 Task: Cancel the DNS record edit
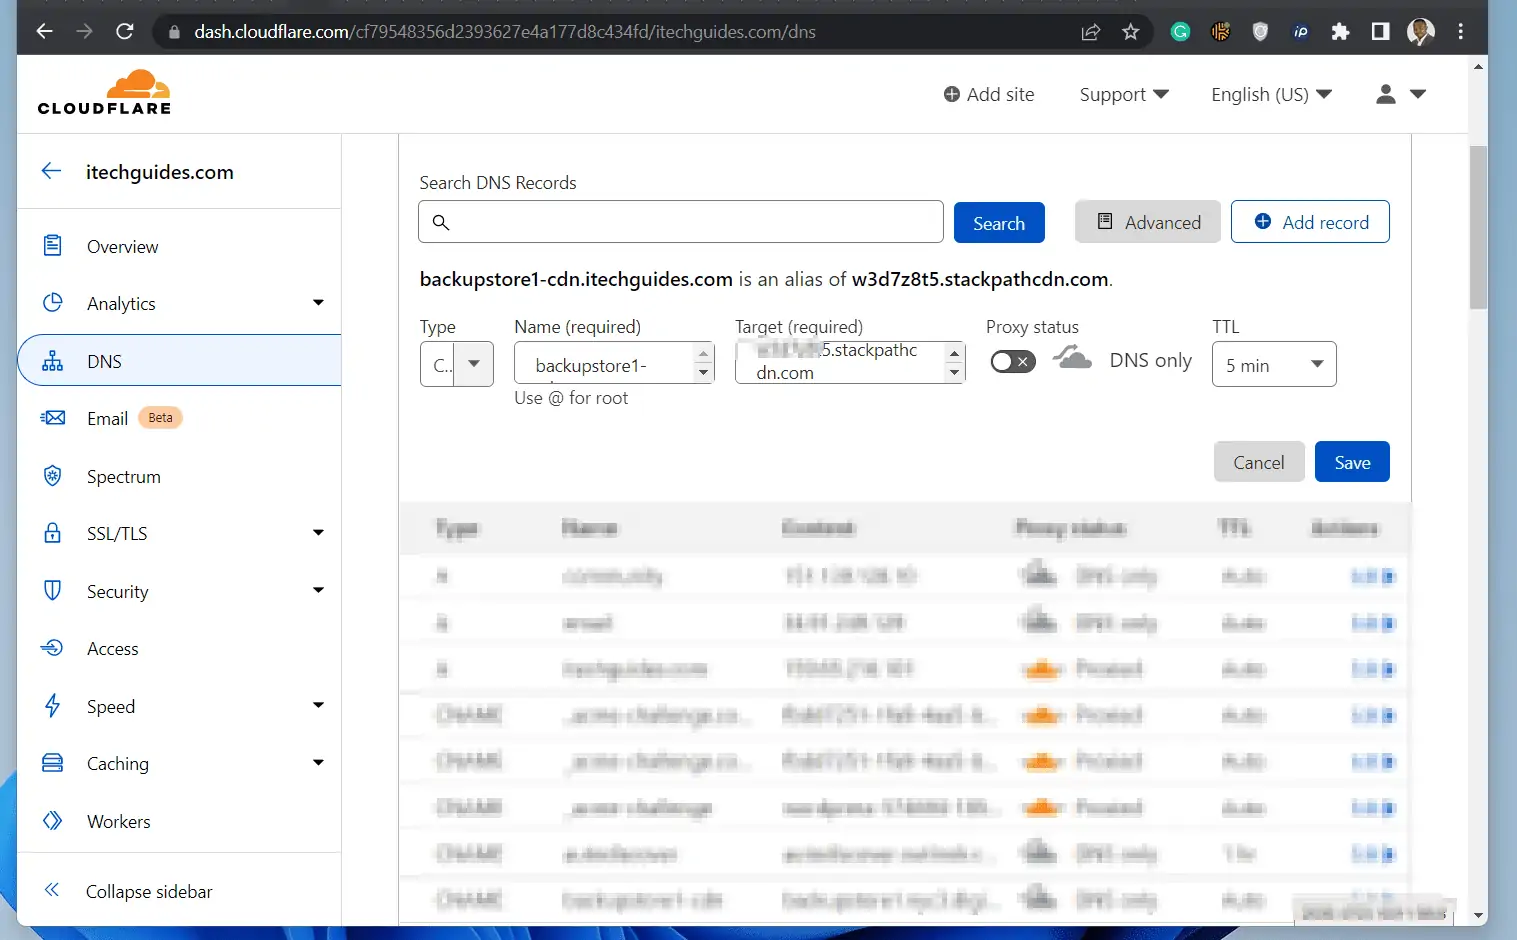pyautogui.click(x=1259, y=462)
